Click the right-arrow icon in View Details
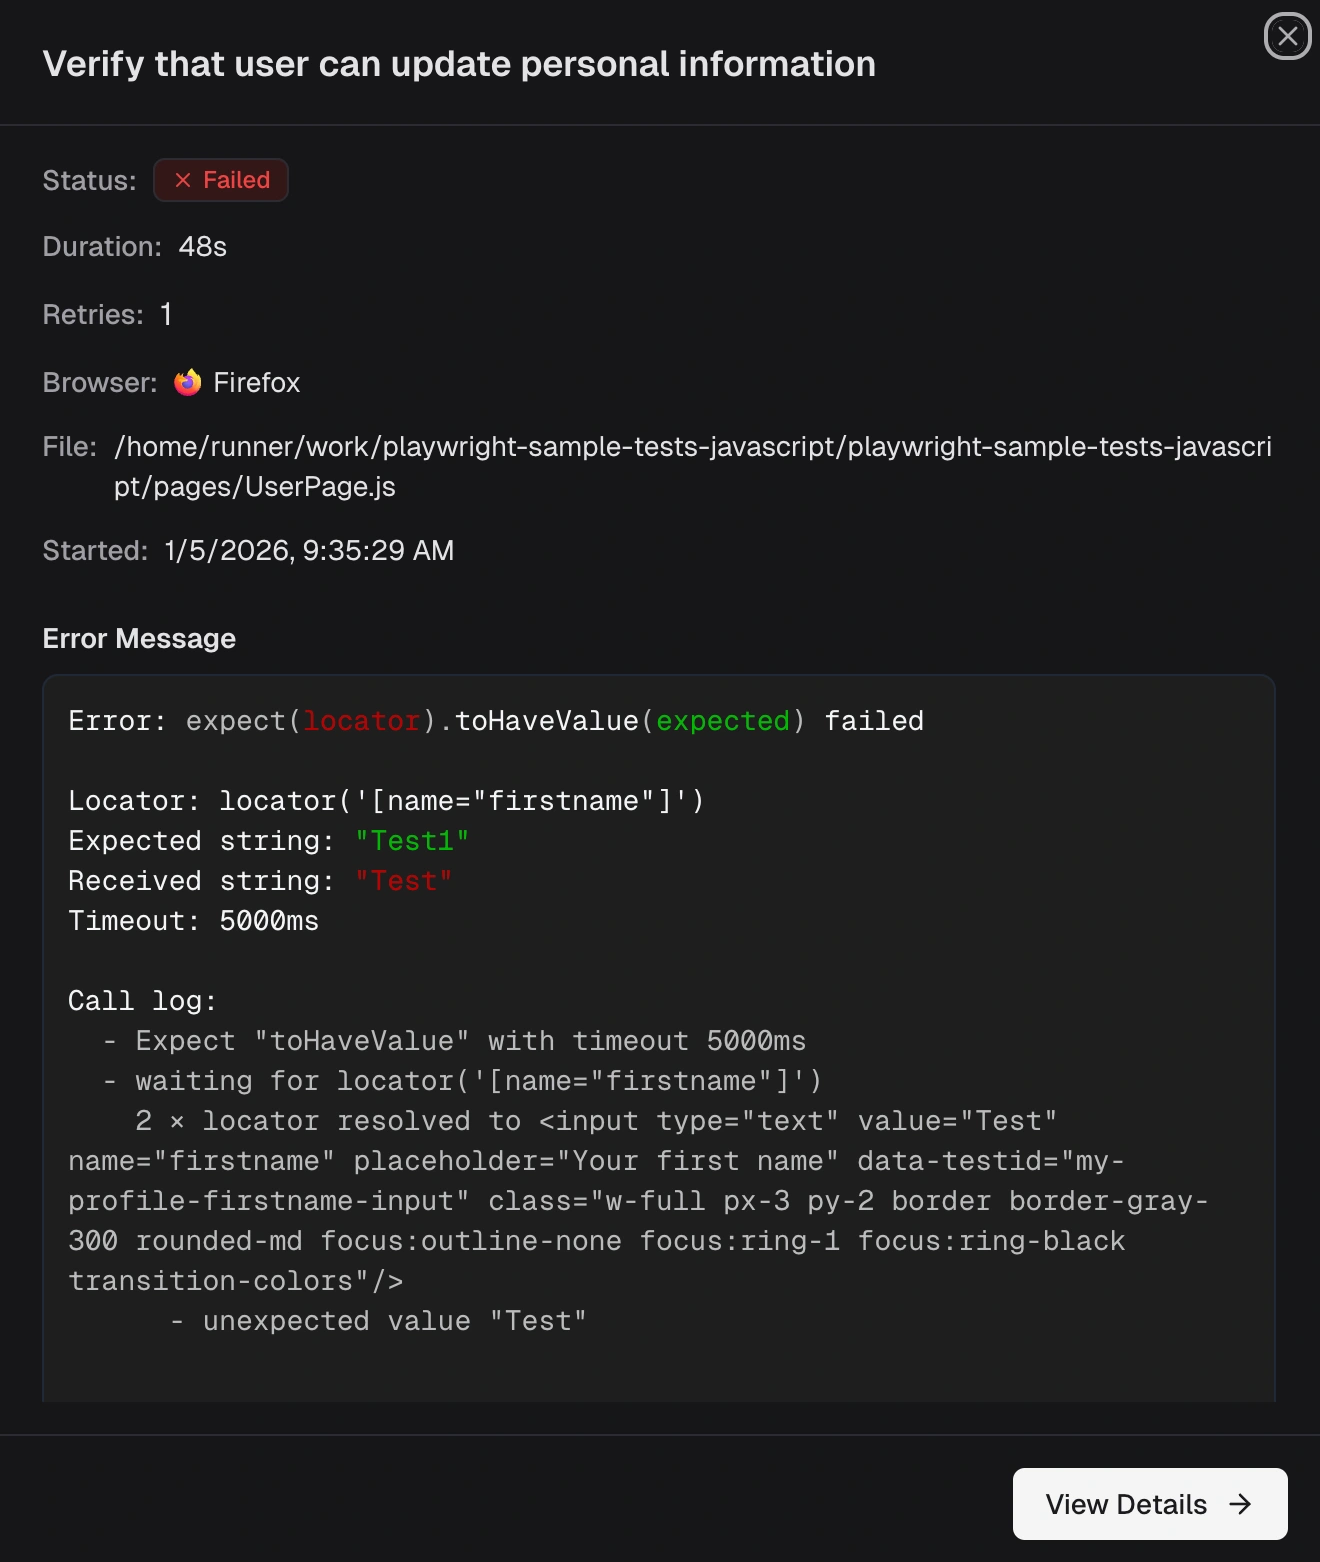 [1242, 1504]
